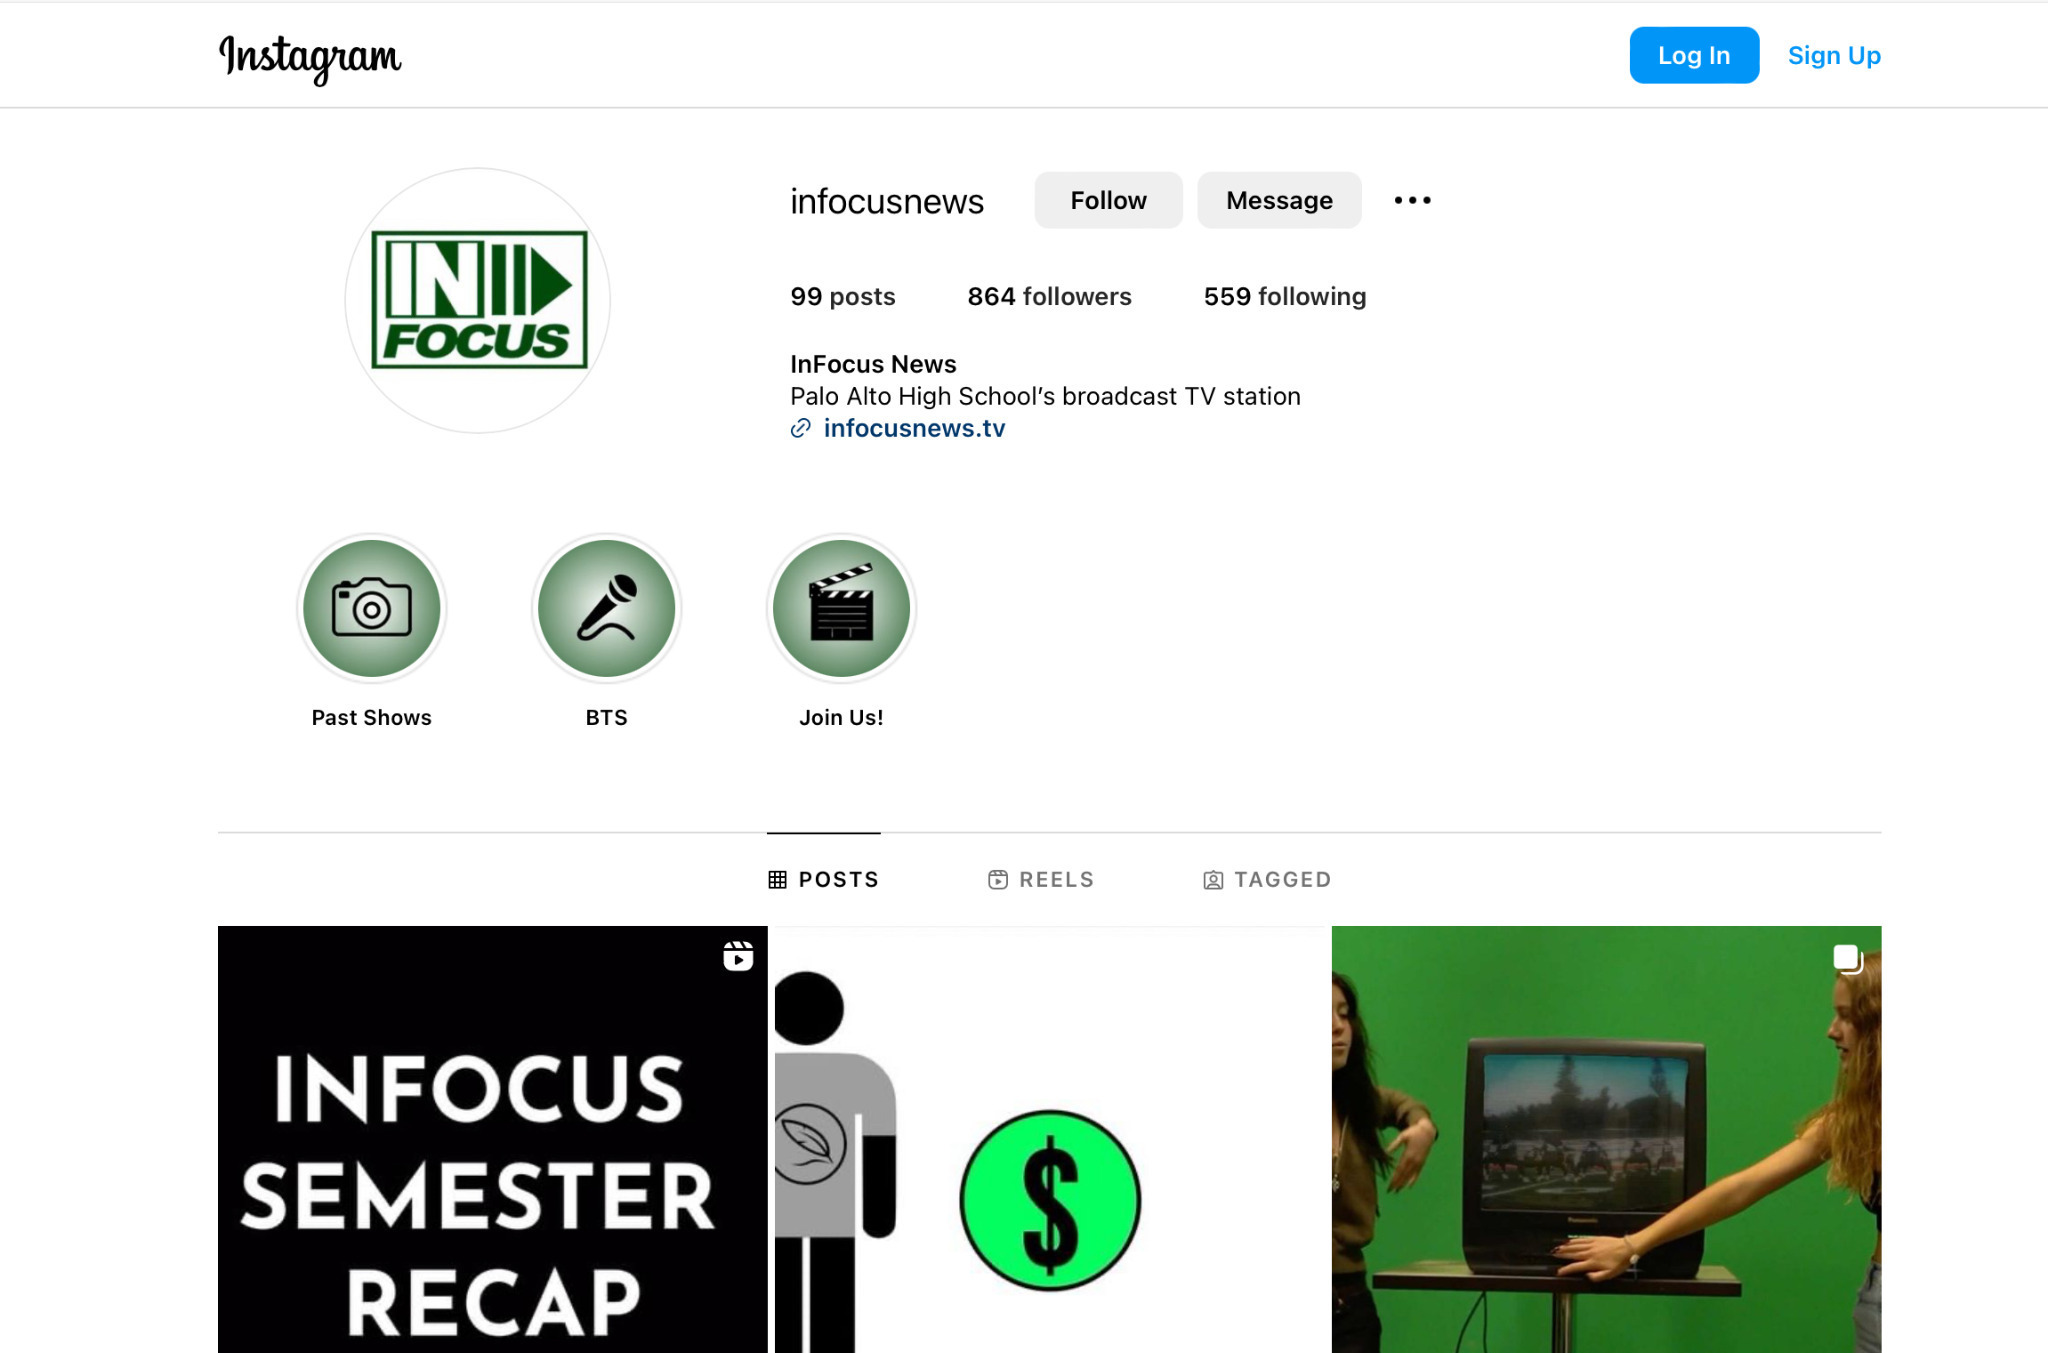Switch to the Reels tab
The width and height of the screenshot is (2048, 1353).
1041,879
